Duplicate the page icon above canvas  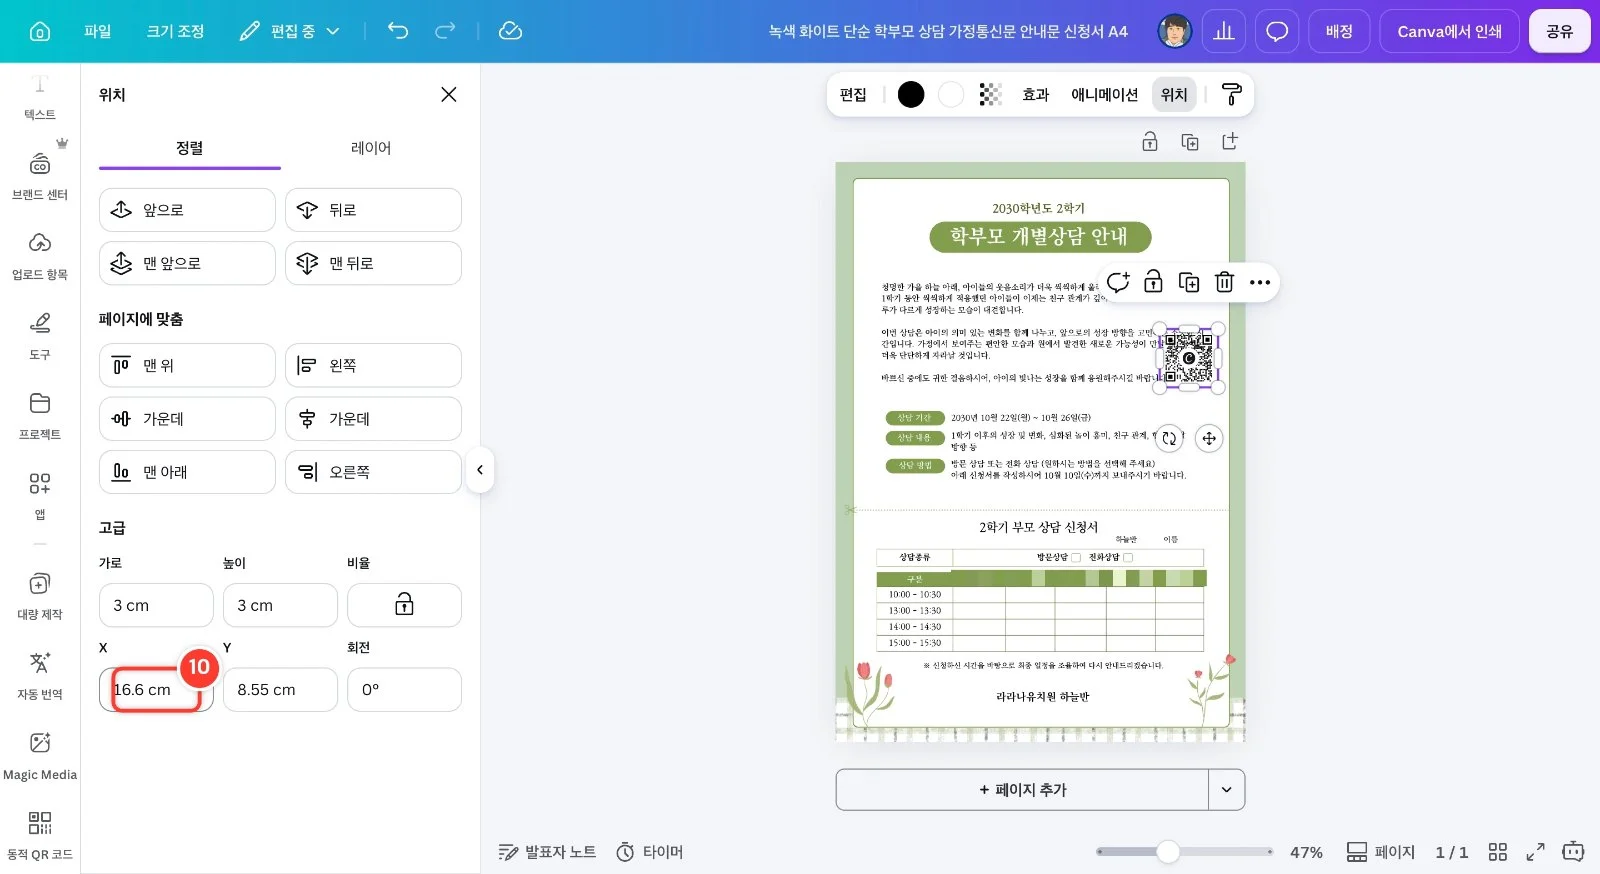(x=1190, y=142)
